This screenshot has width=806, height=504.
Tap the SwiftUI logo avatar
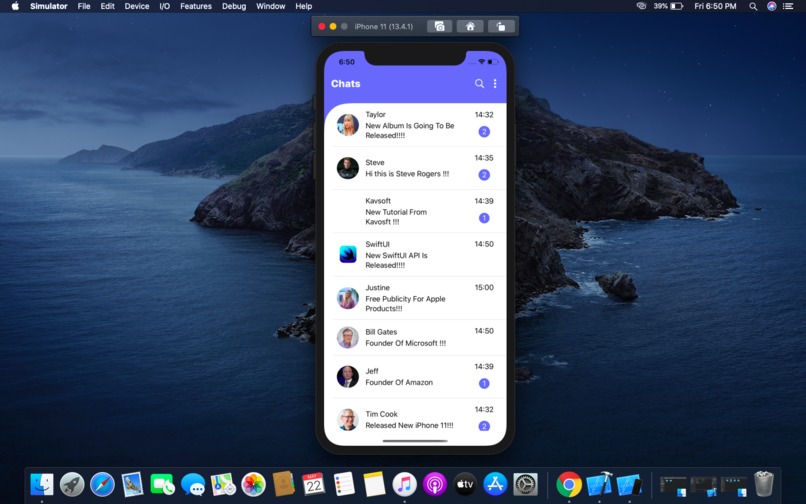(347, 255)
